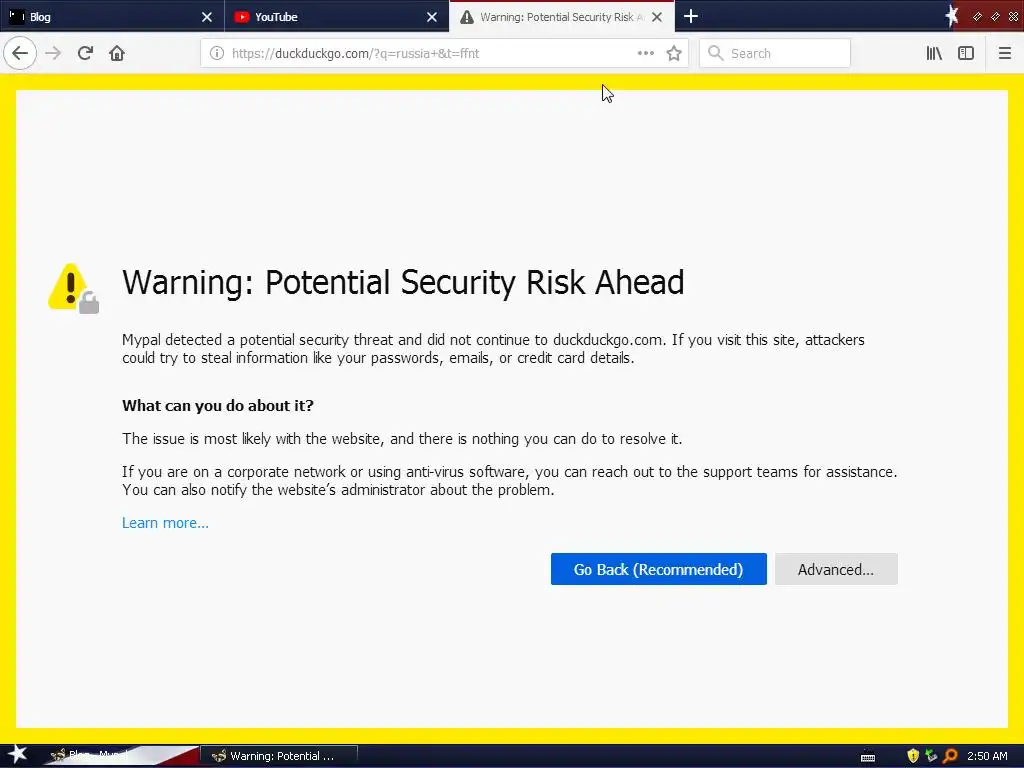This screenshot has height=768, width=1024.
Task: Click the 2:50 AM taskbar clock
Action: click(x=987, y=756)
